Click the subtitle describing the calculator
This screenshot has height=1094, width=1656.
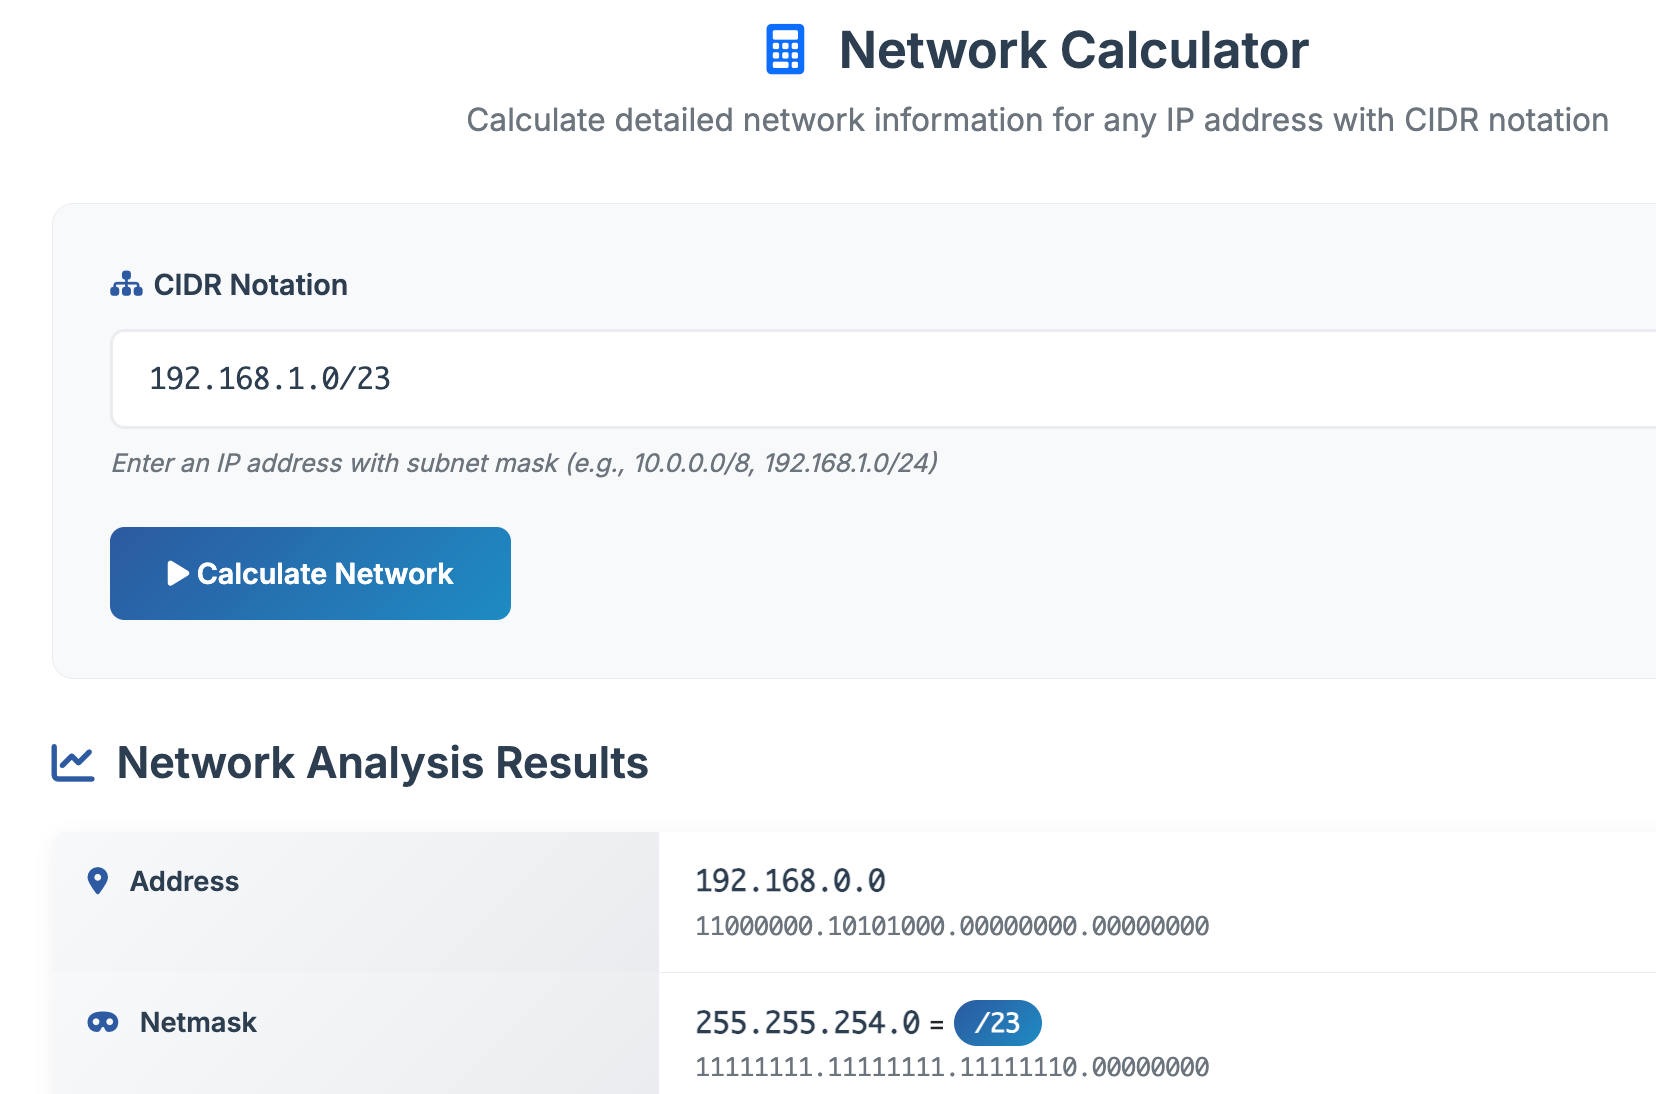(1037, 120)
